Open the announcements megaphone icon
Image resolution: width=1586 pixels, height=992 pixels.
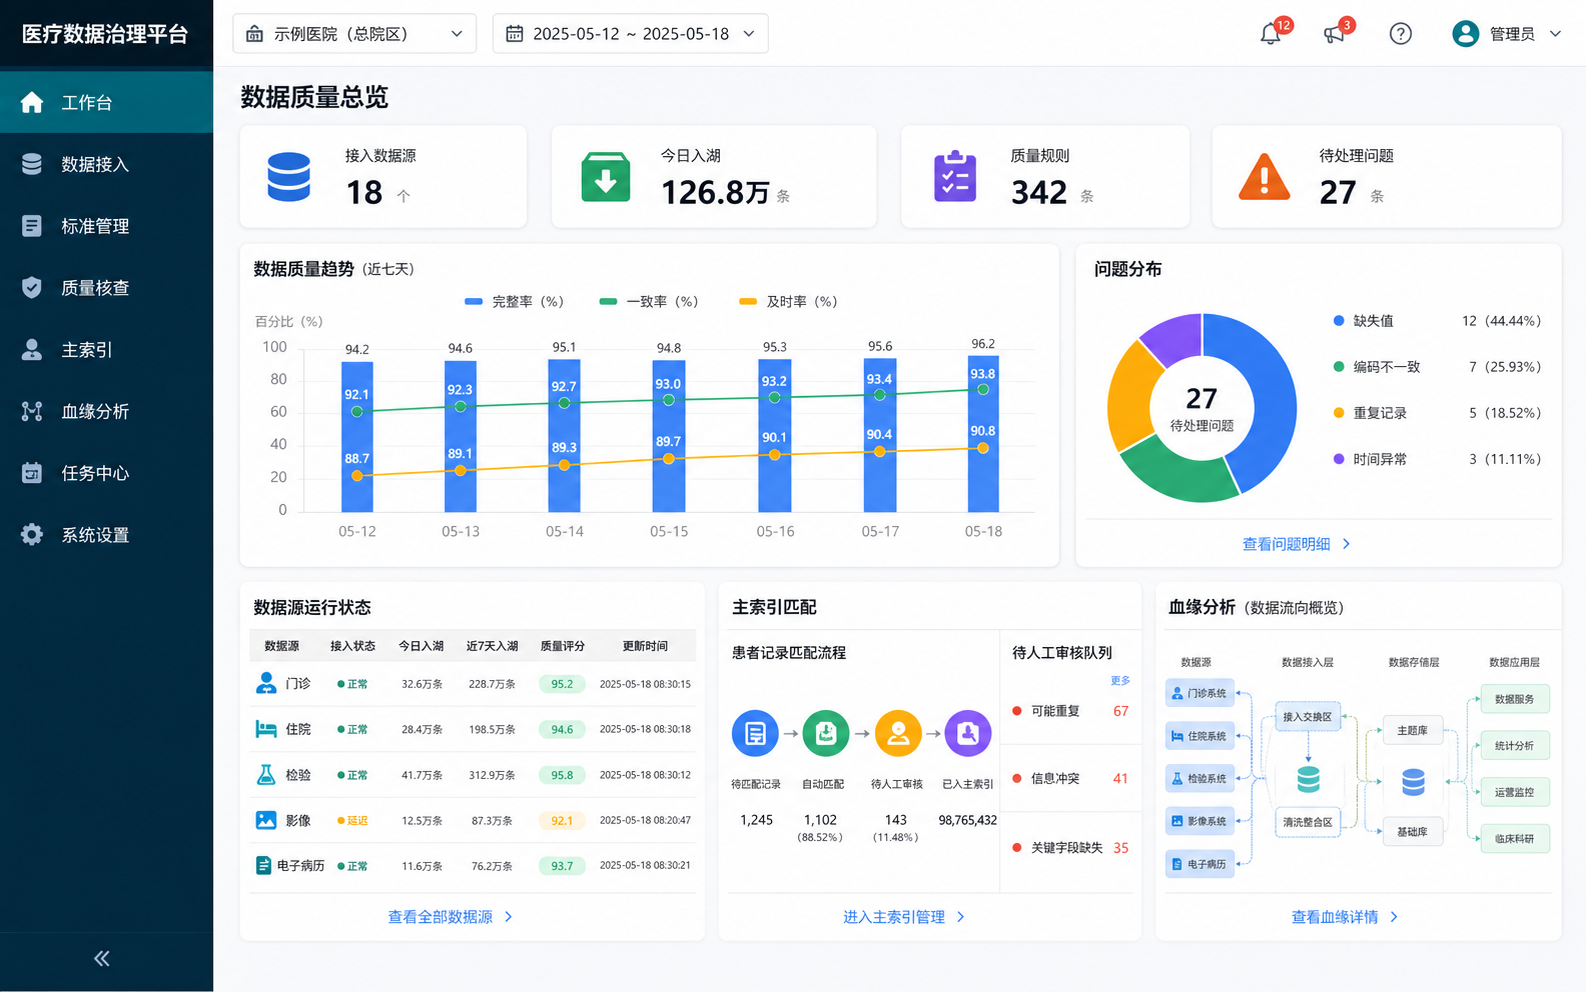(x=1334, y=34)
